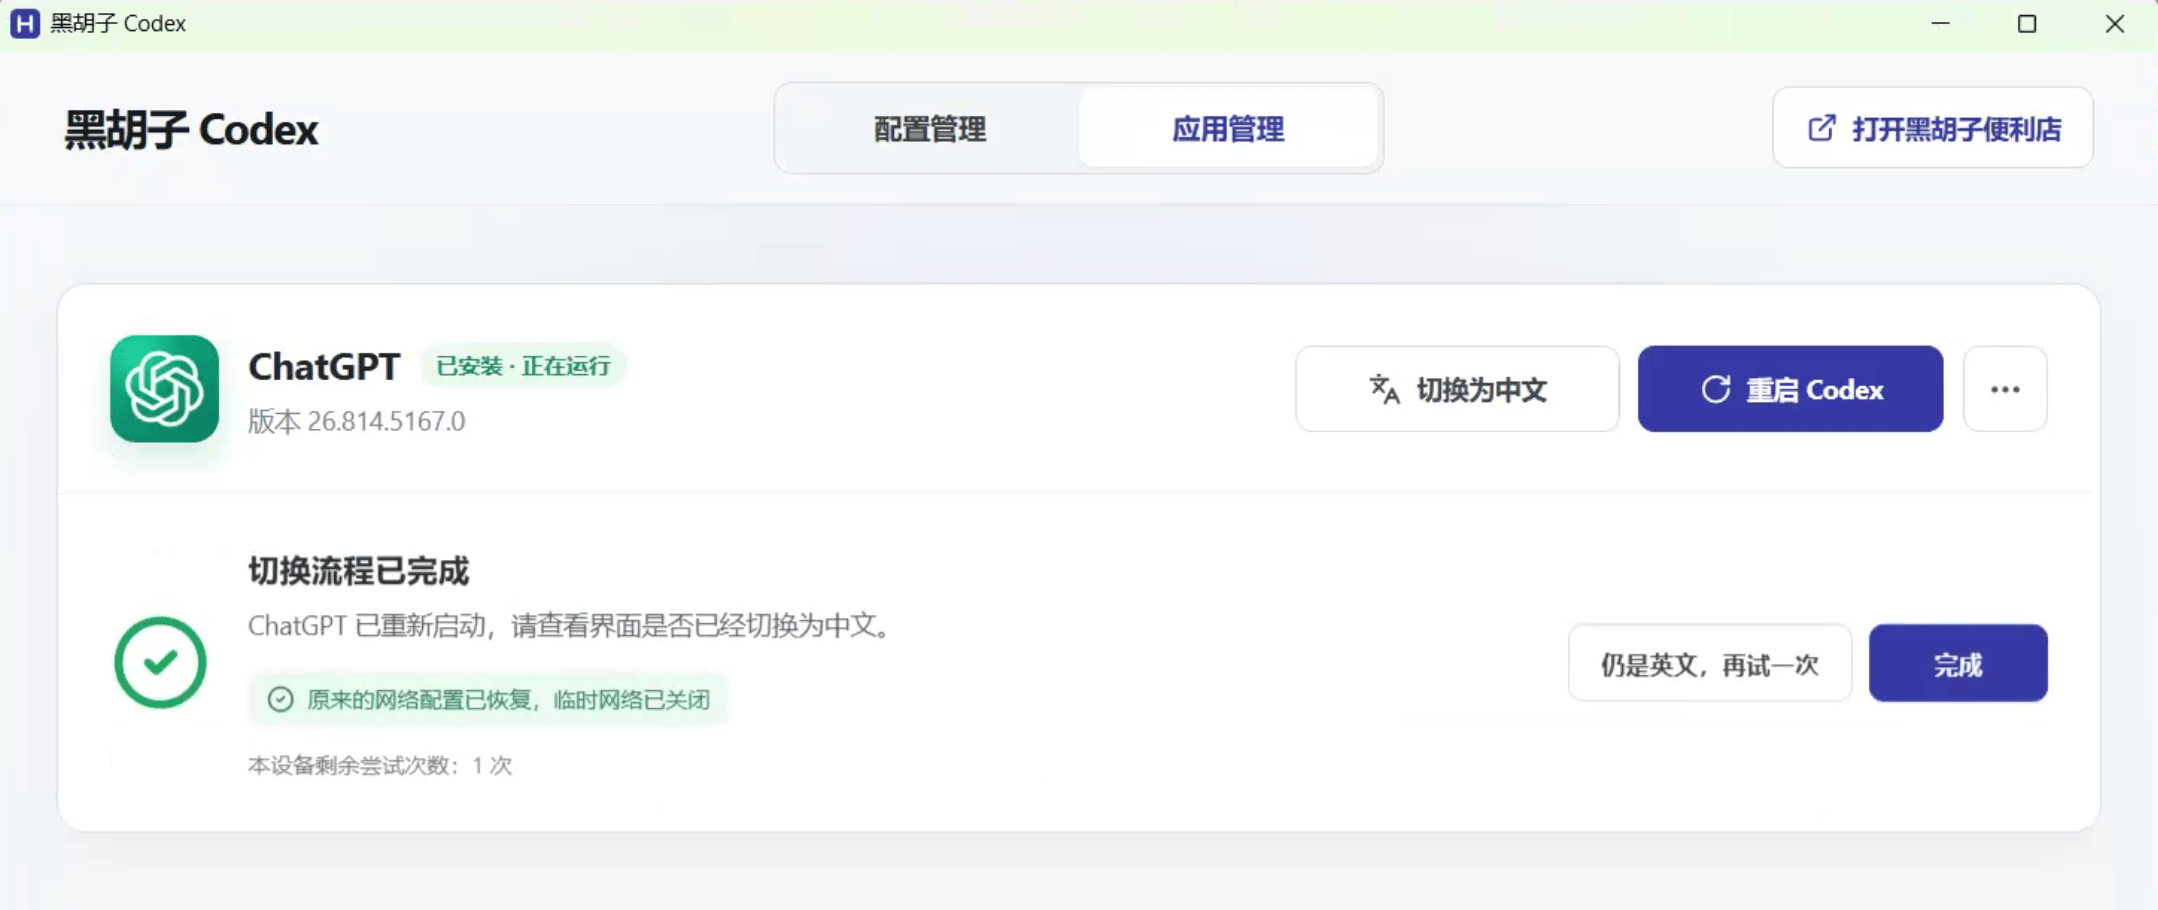Click 原来的网络配置已恢复，临时网络已关闭 notice
This screenshot has height=910, width=2158.
[488, 699]
